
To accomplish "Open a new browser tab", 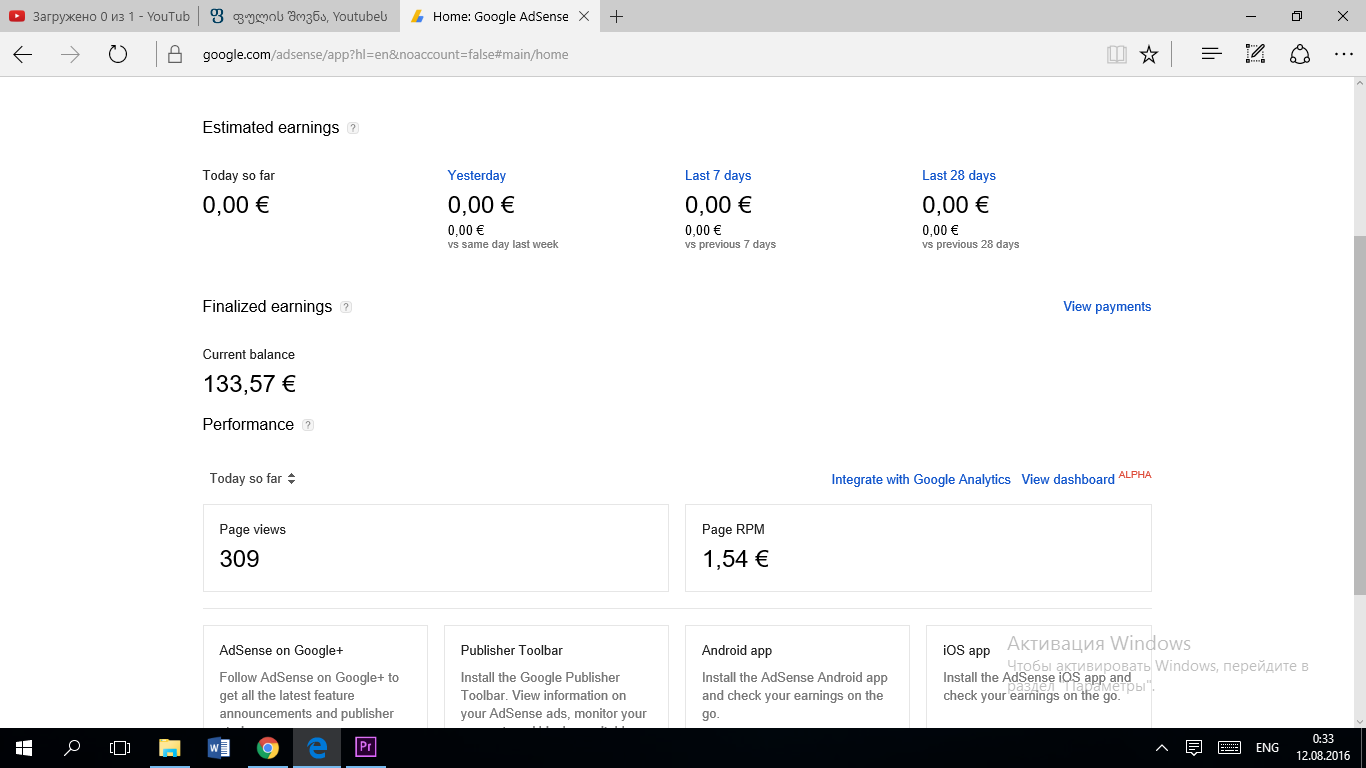I will [617, 17].
